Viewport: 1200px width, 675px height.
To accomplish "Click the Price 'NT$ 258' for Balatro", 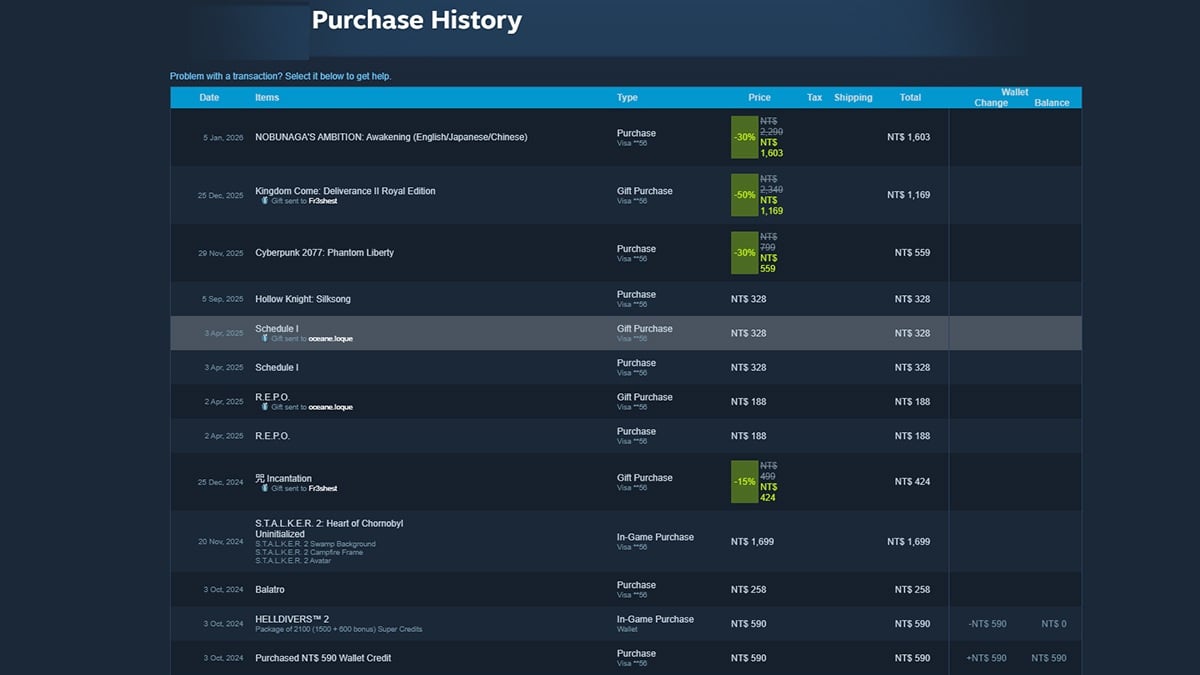I will tap(749, 590).
